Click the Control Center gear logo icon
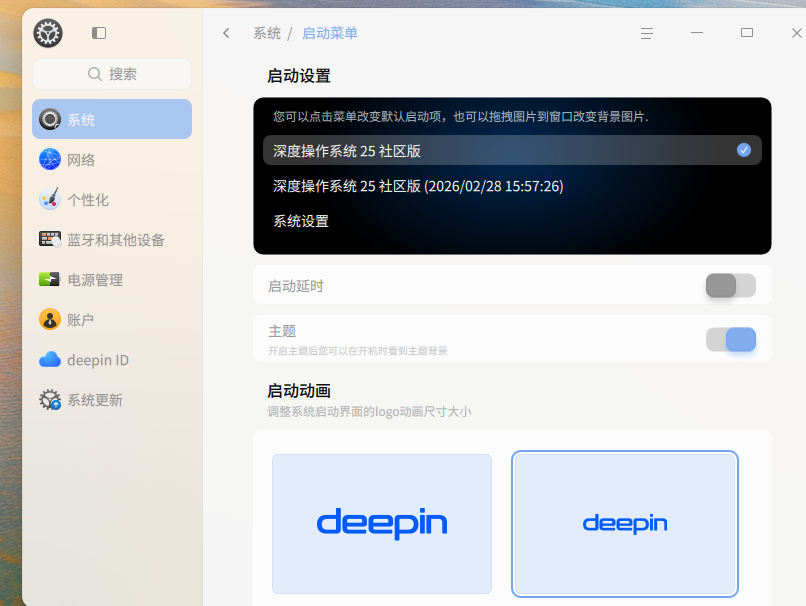Screen dimensions: 806x606 [x=48, y=33]
